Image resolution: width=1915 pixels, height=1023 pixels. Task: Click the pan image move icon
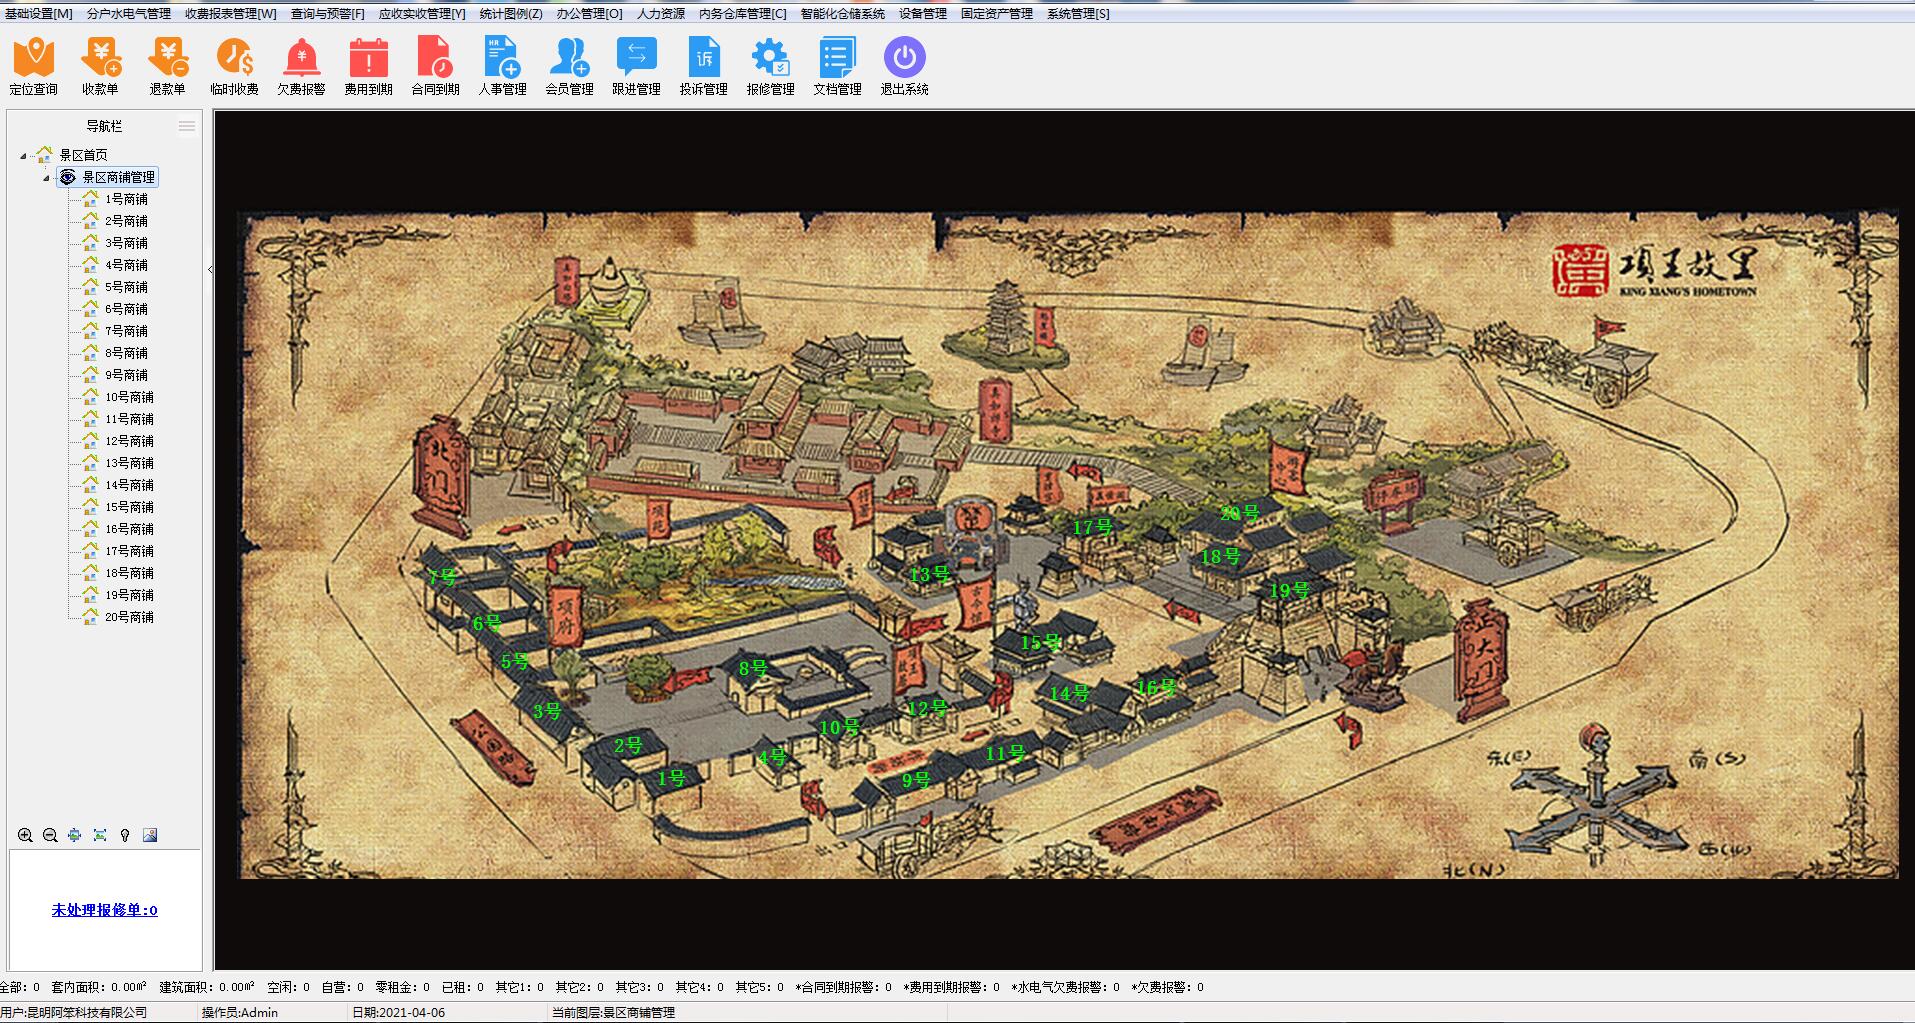75,835
